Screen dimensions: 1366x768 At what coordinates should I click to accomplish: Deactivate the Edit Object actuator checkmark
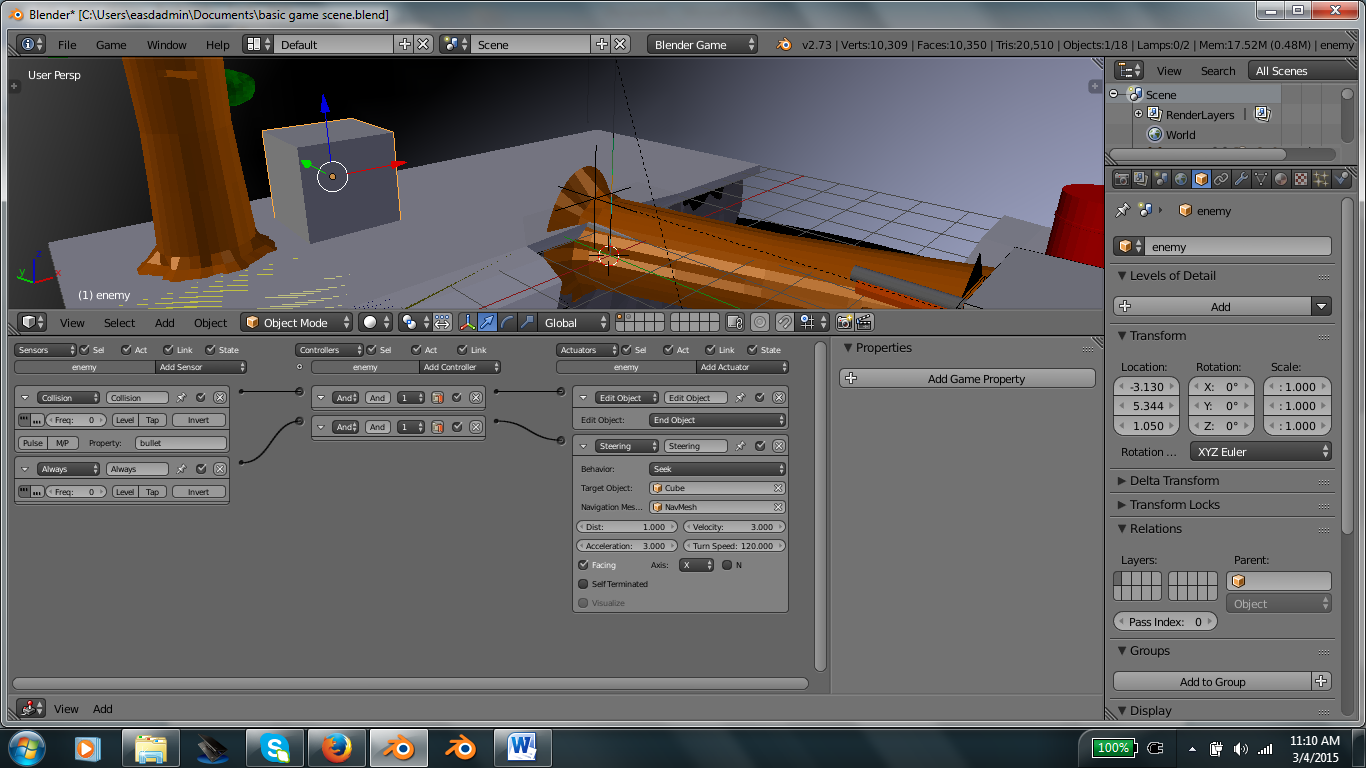[x=760, y=397]
